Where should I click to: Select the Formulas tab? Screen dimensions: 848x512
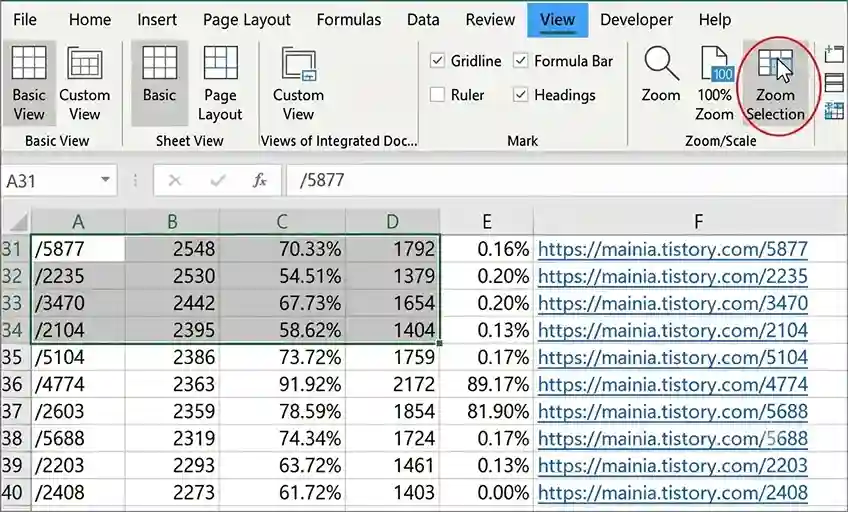[349, 20]
